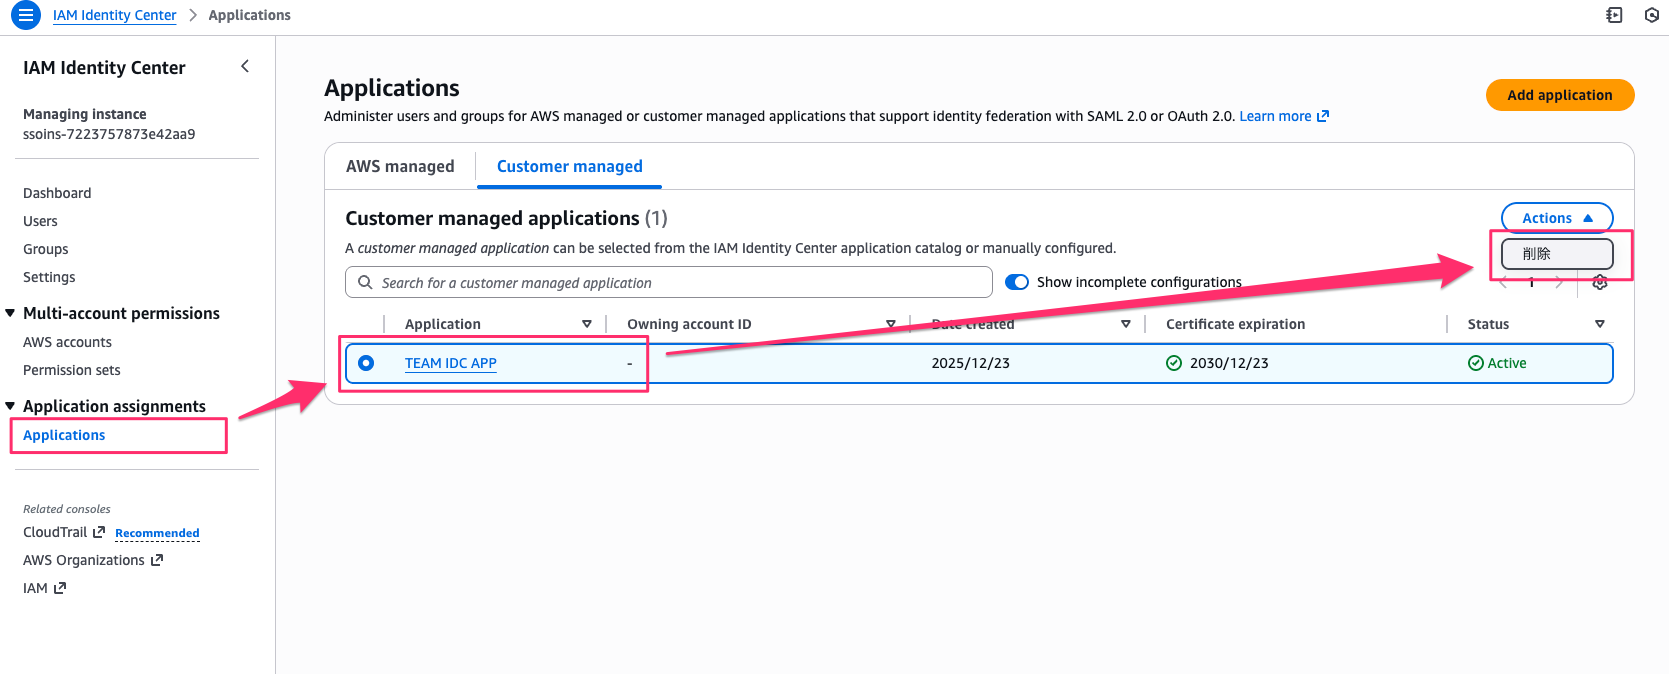Sort by Status column arrow
Image resolution: width=1669 pixels, height=674 pixels.
point(1599,324)
